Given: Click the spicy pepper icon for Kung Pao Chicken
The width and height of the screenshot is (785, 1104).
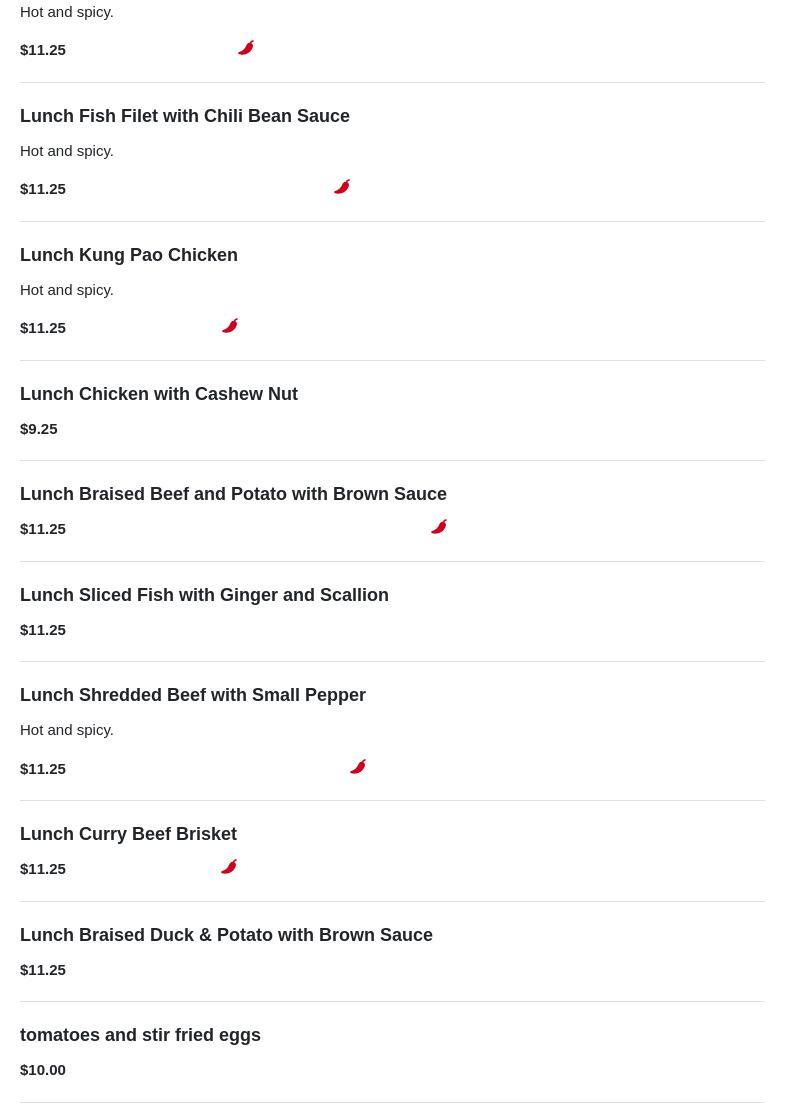Looking at the screenshot, I should 230,326.
